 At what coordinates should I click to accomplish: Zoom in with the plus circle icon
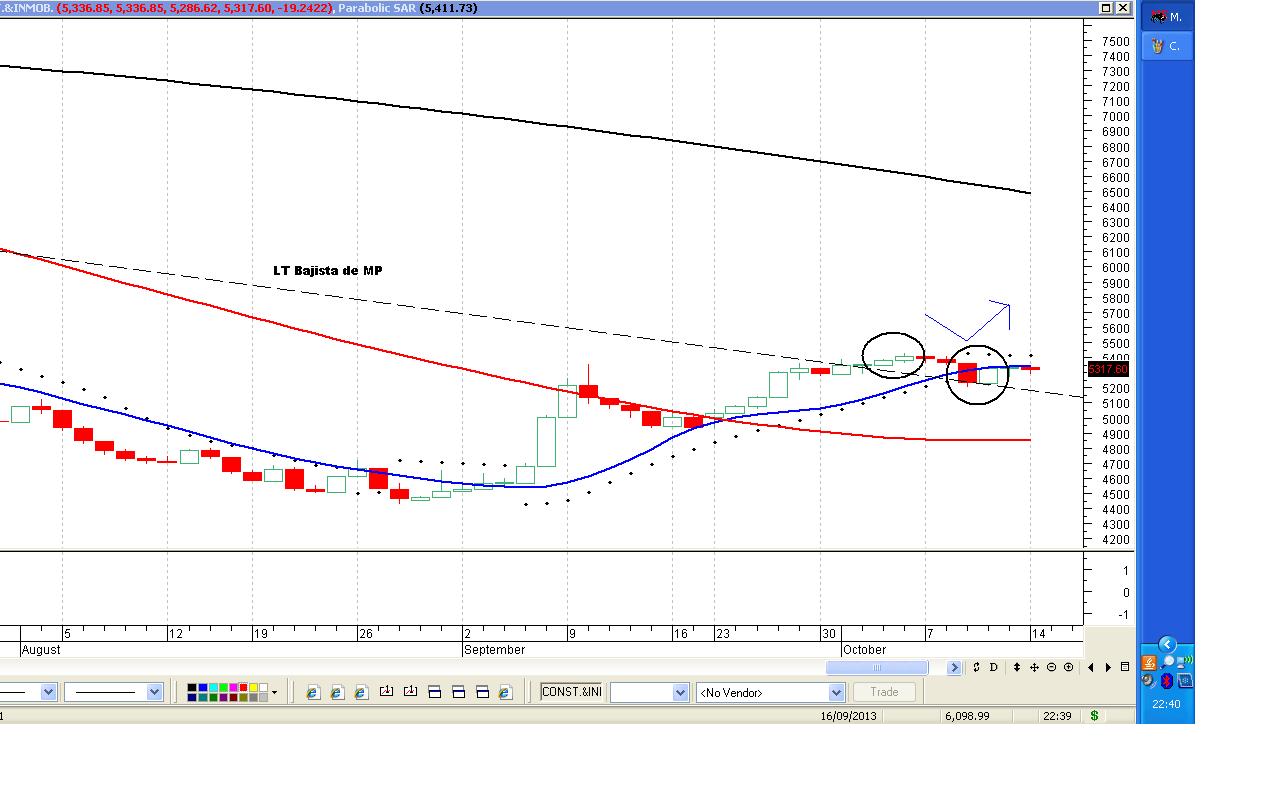click(1069, 667)
